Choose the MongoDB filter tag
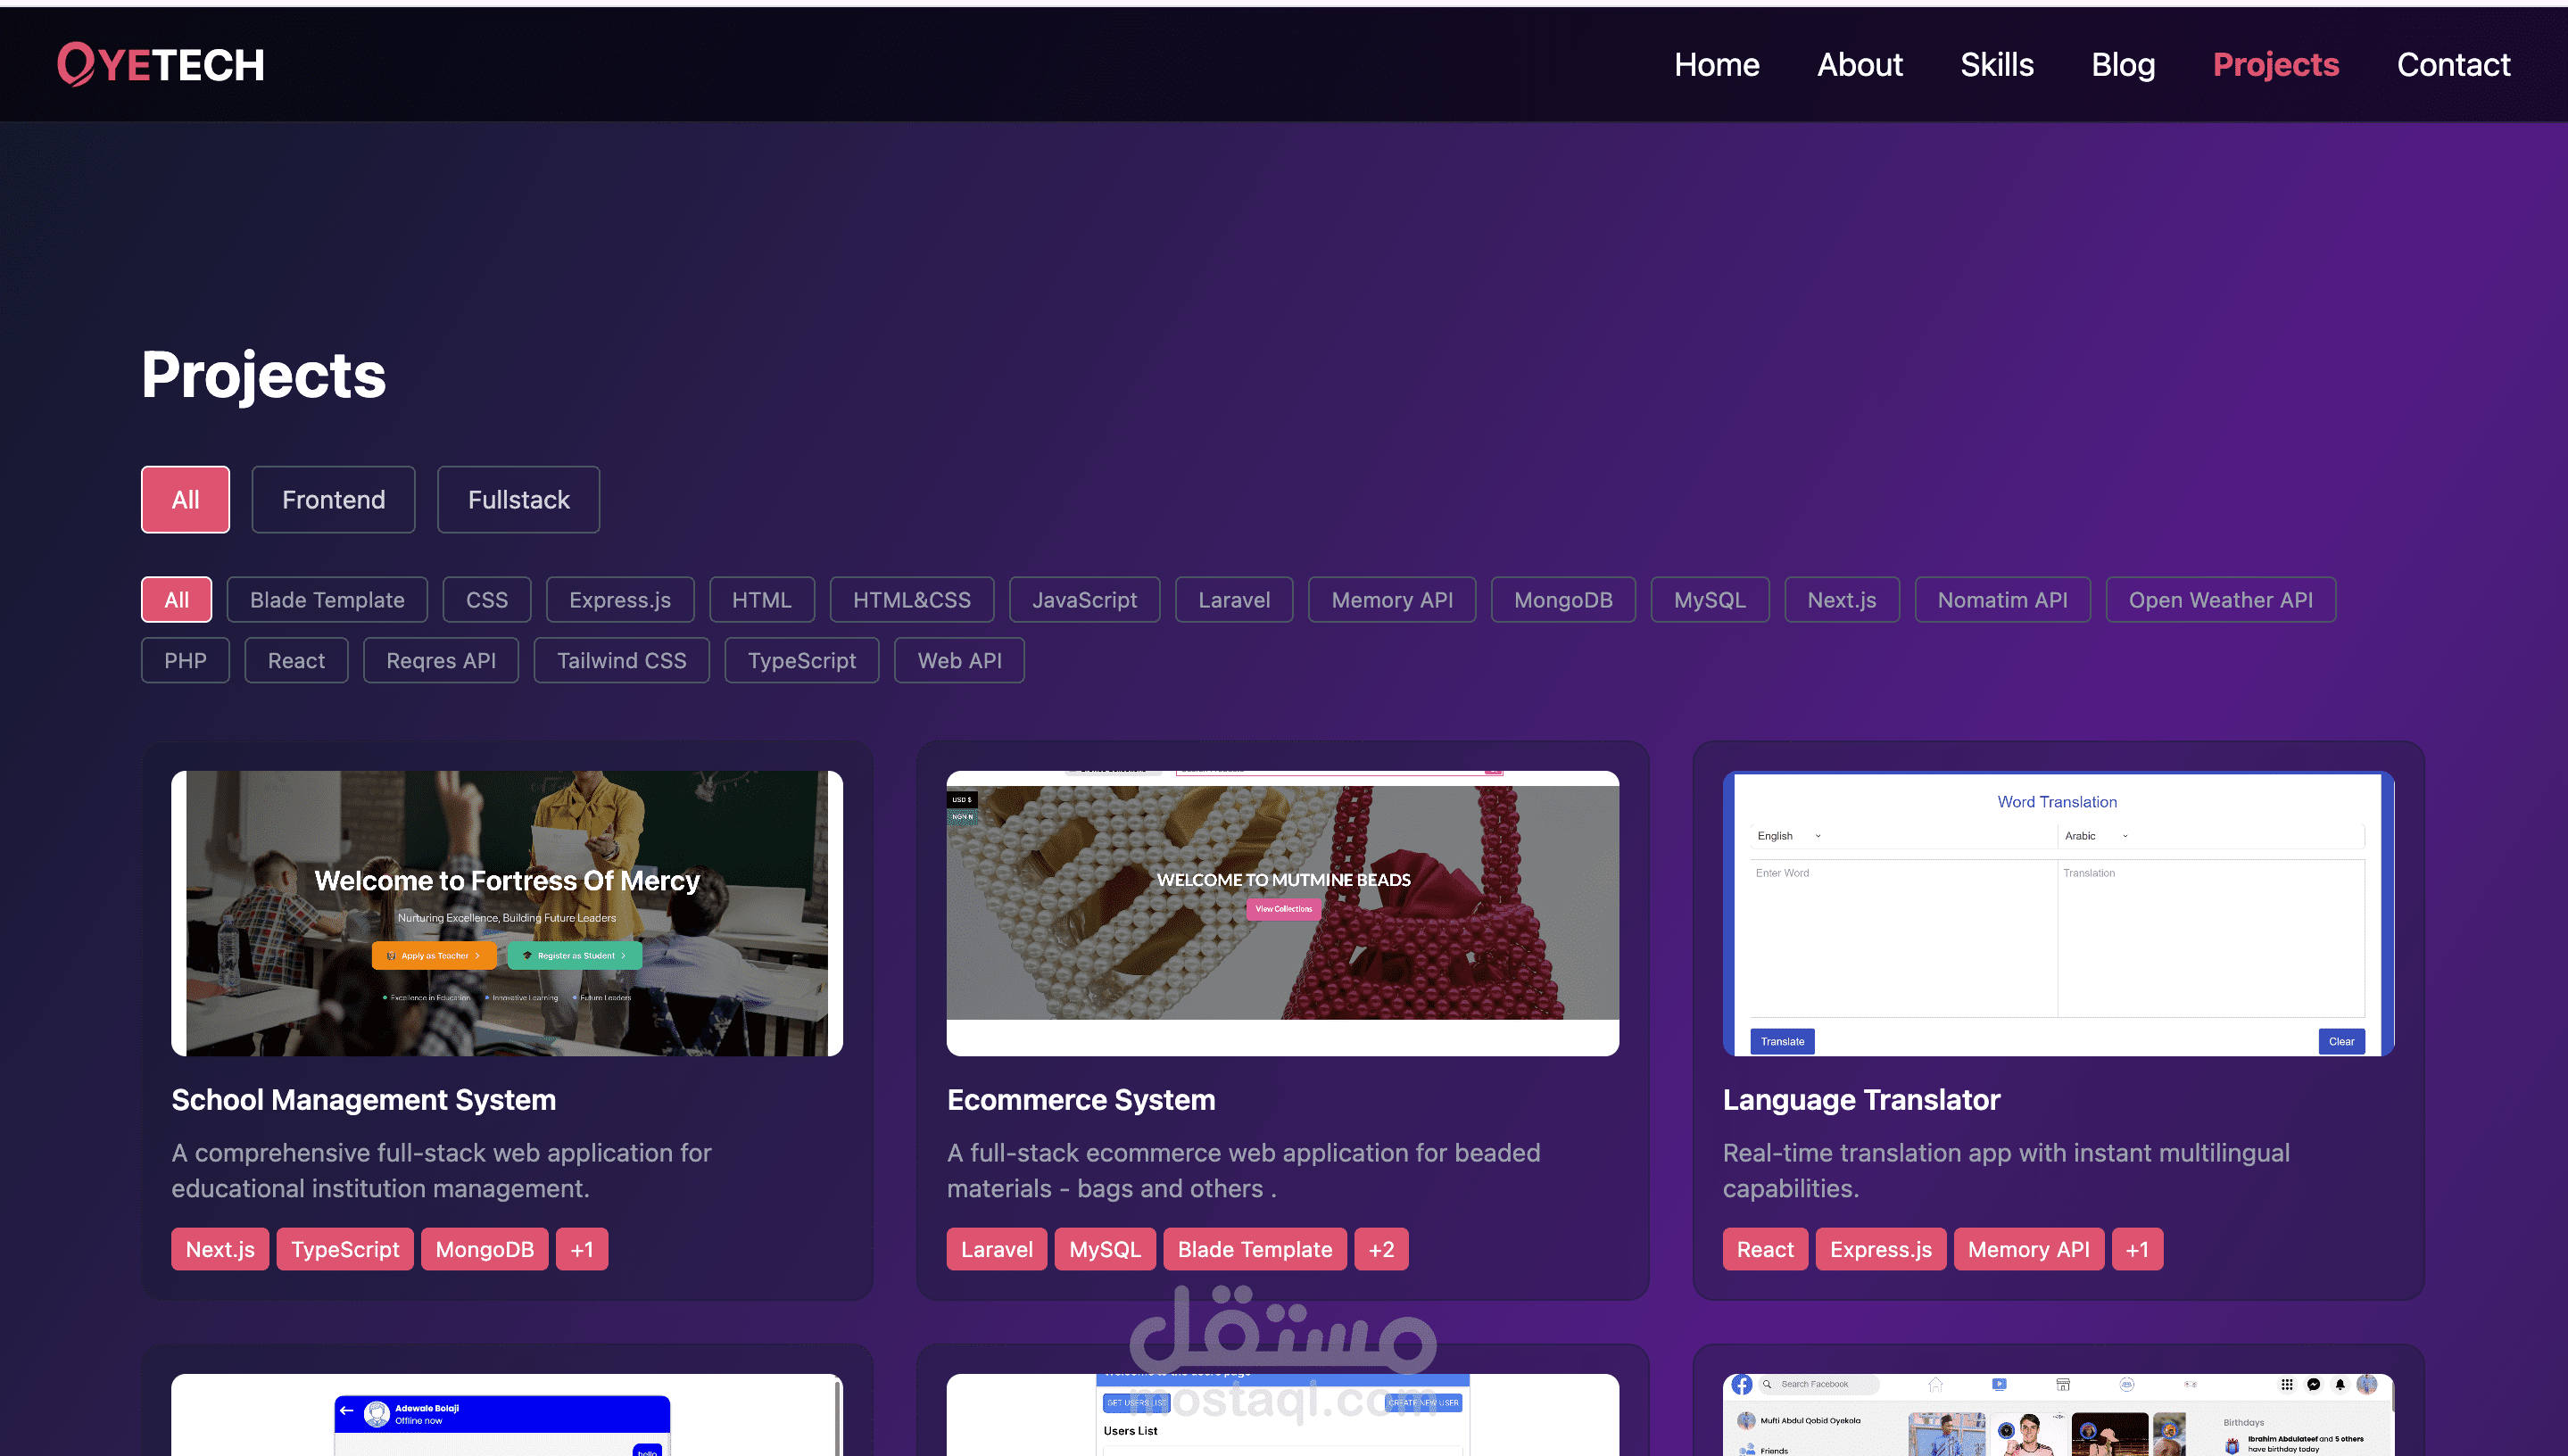This screenshot has height=1456, width=2568. click(x=1562, y=600)
